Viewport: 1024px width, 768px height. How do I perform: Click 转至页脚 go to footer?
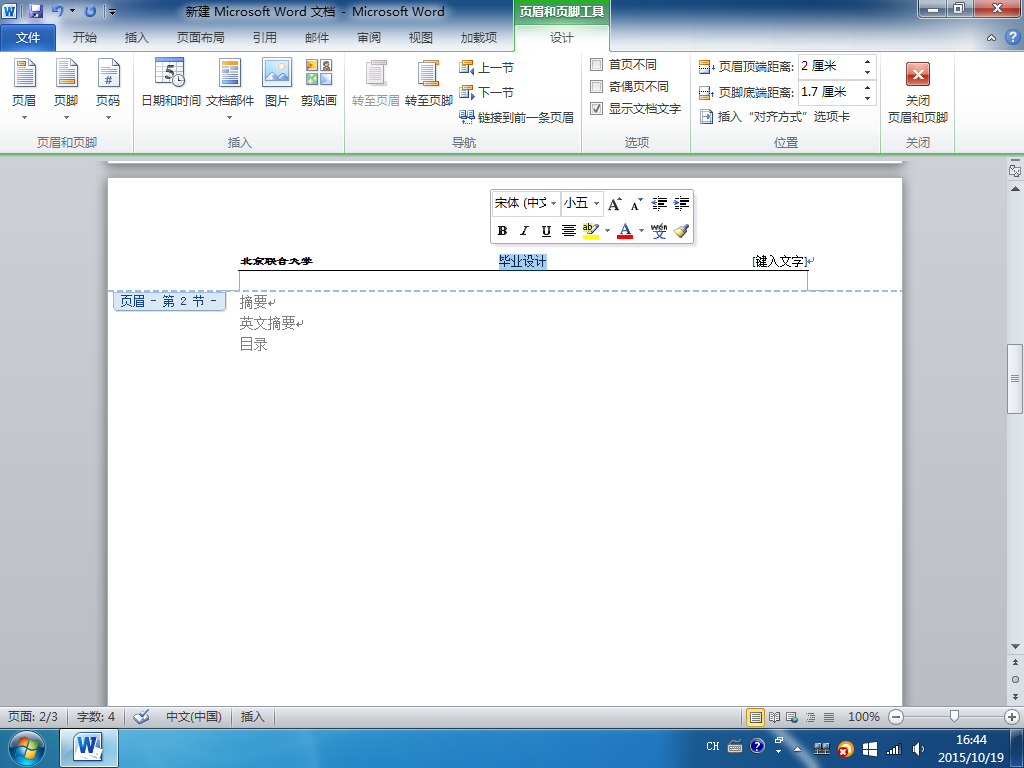428,82
